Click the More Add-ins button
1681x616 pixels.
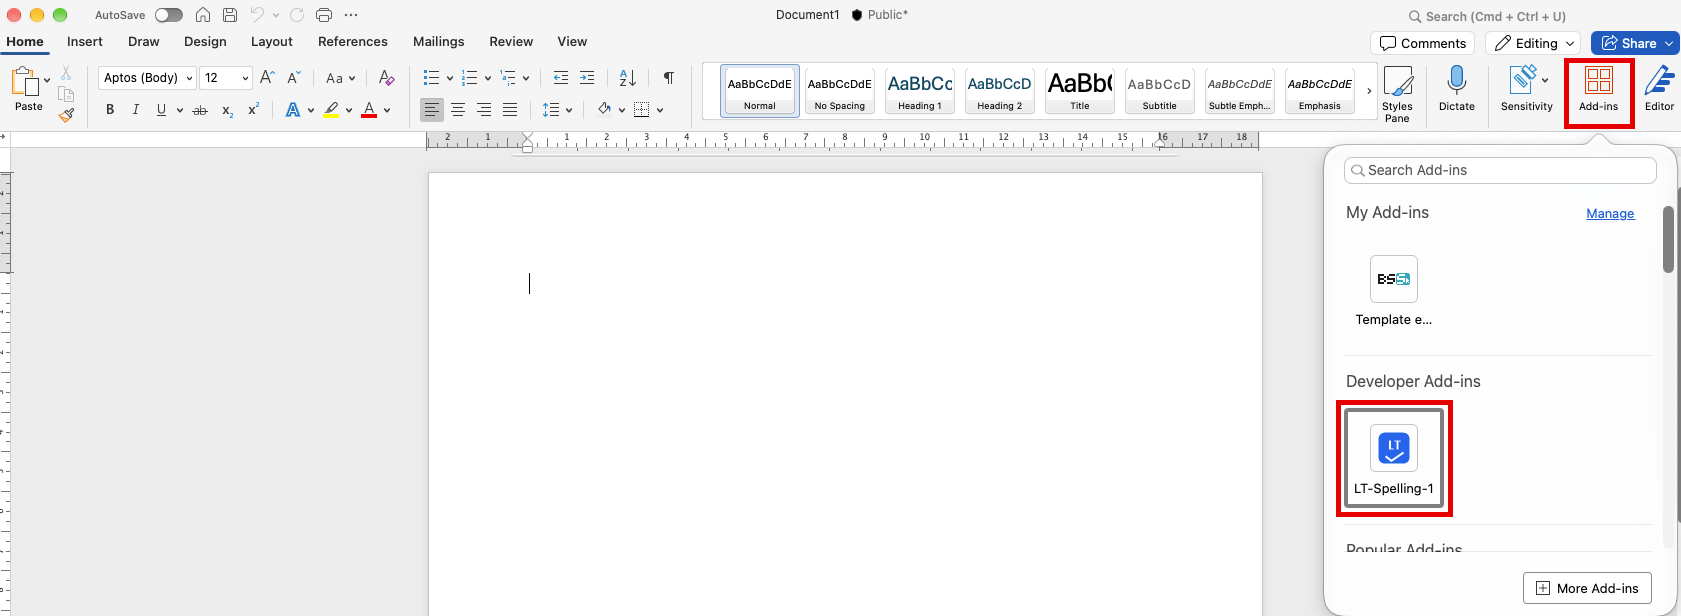click(x=1587, y=588)
